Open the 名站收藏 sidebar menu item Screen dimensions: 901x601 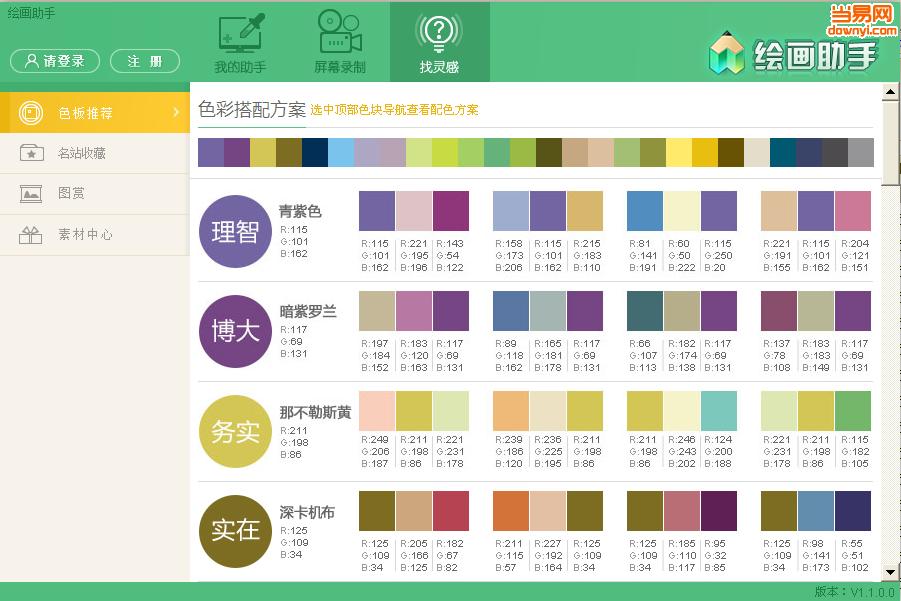82,153
